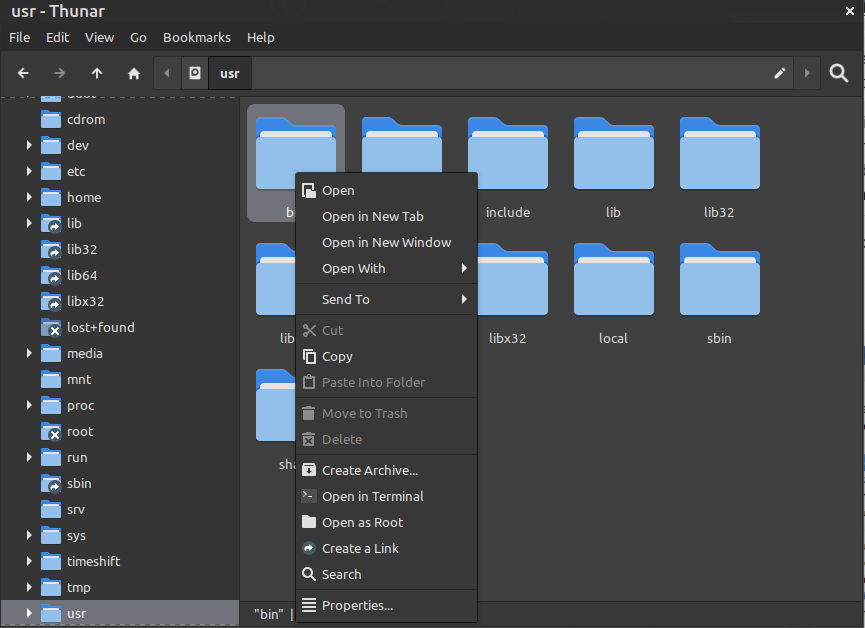
Task: Select sbin in the sidebar tree
Action: [79, 483]
